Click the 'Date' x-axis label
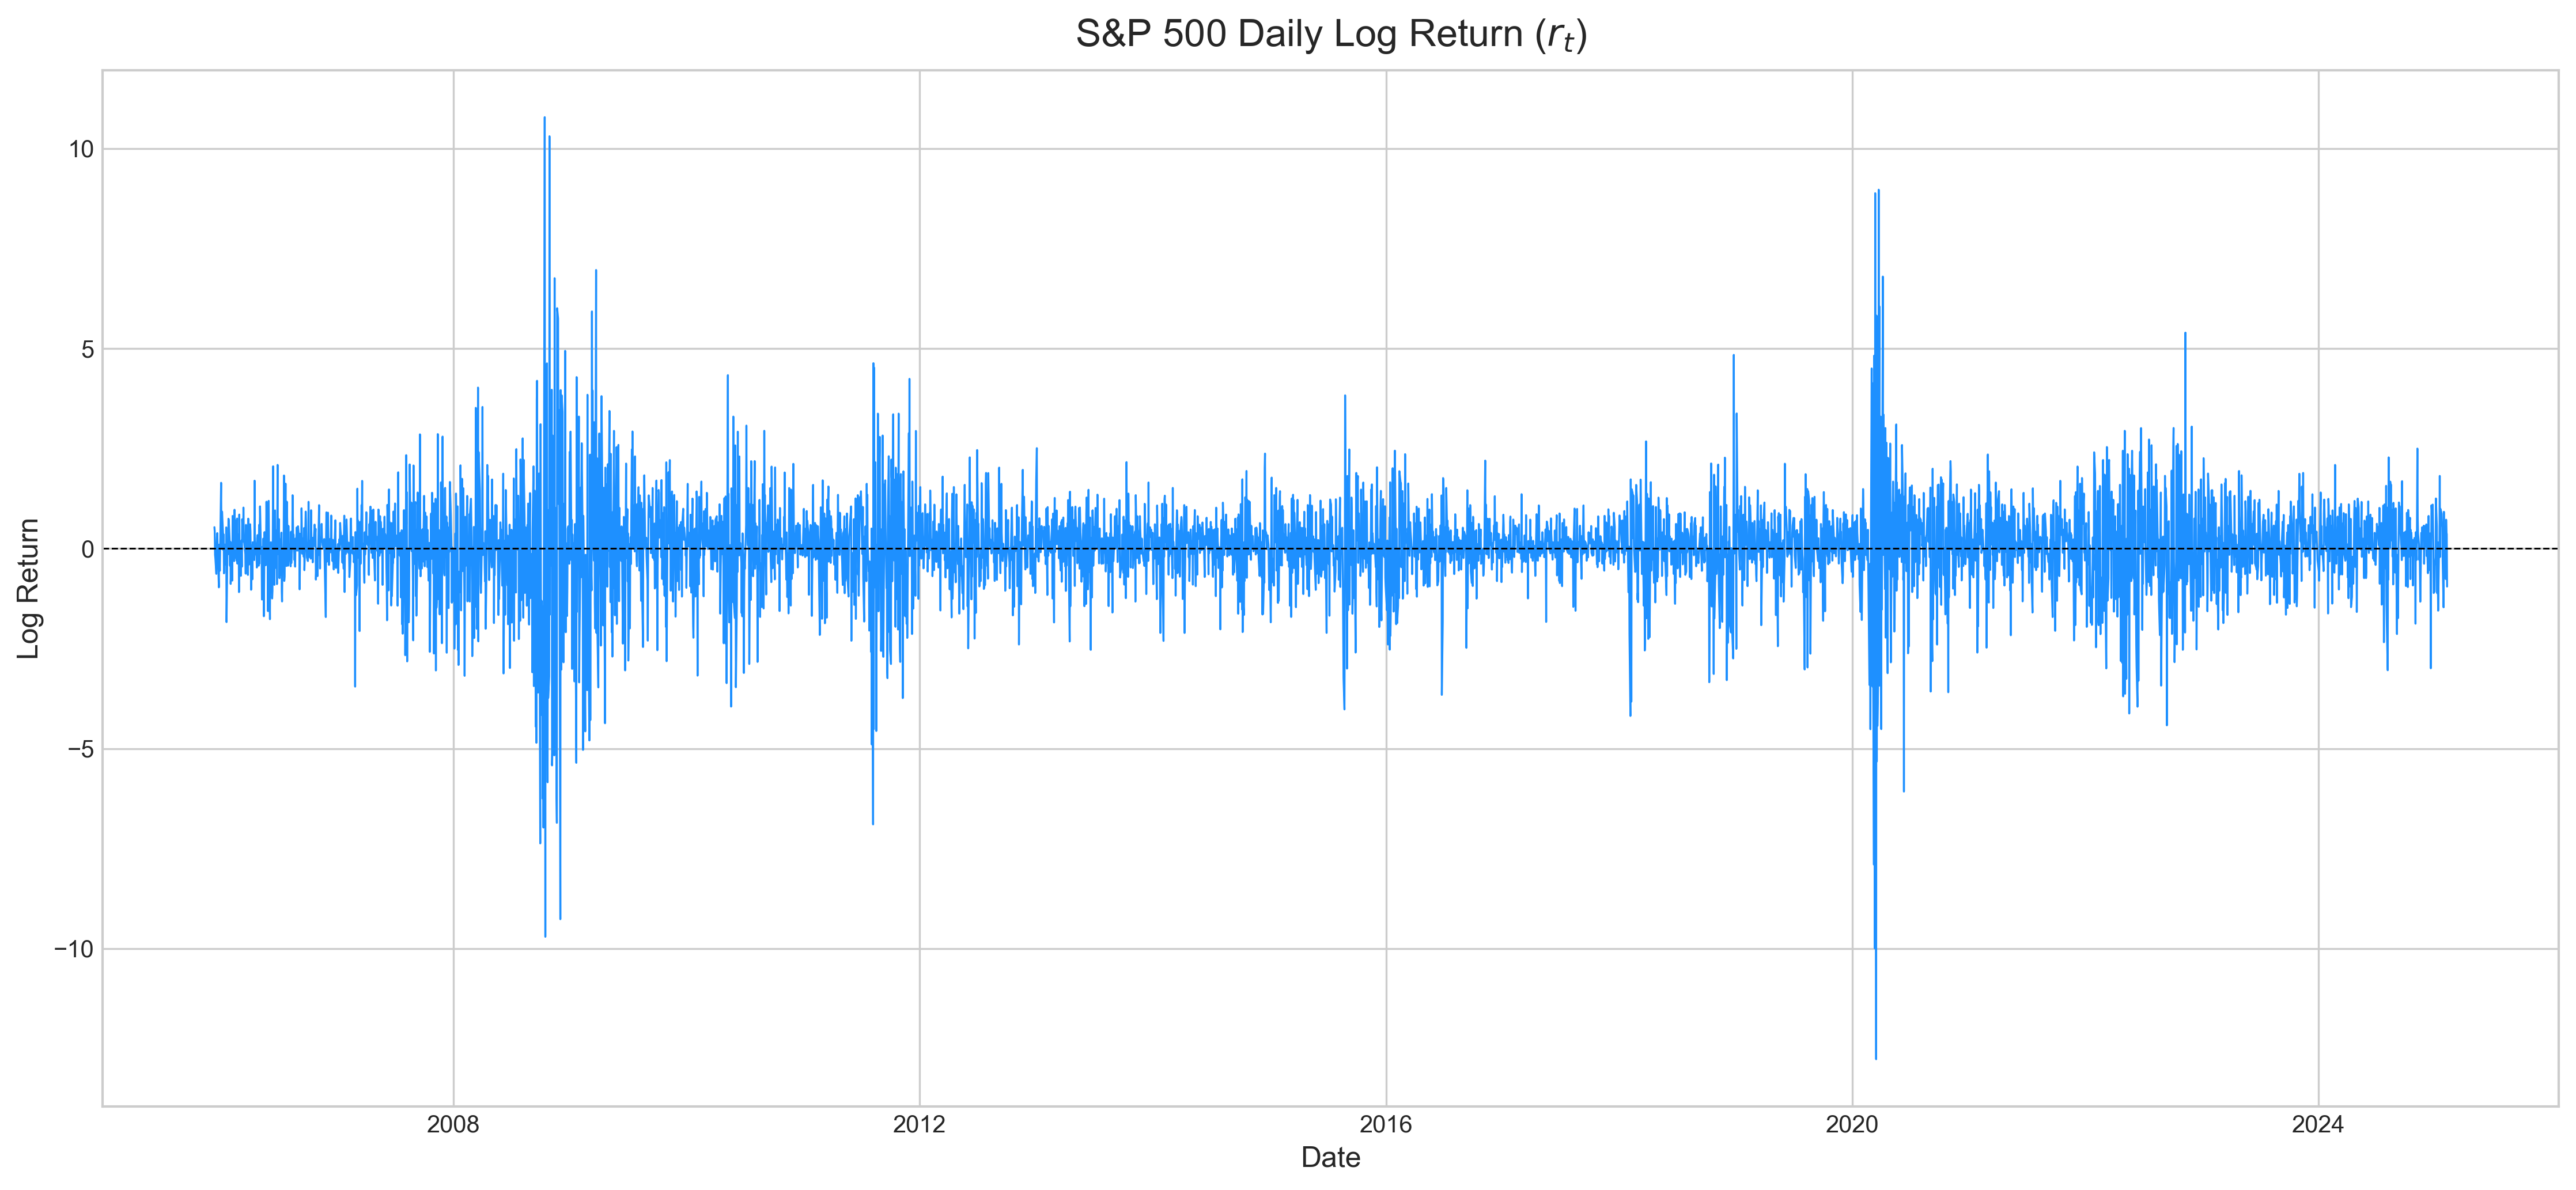The height and width of the screenshot is (1190, 2576). pos(1330,1157)
